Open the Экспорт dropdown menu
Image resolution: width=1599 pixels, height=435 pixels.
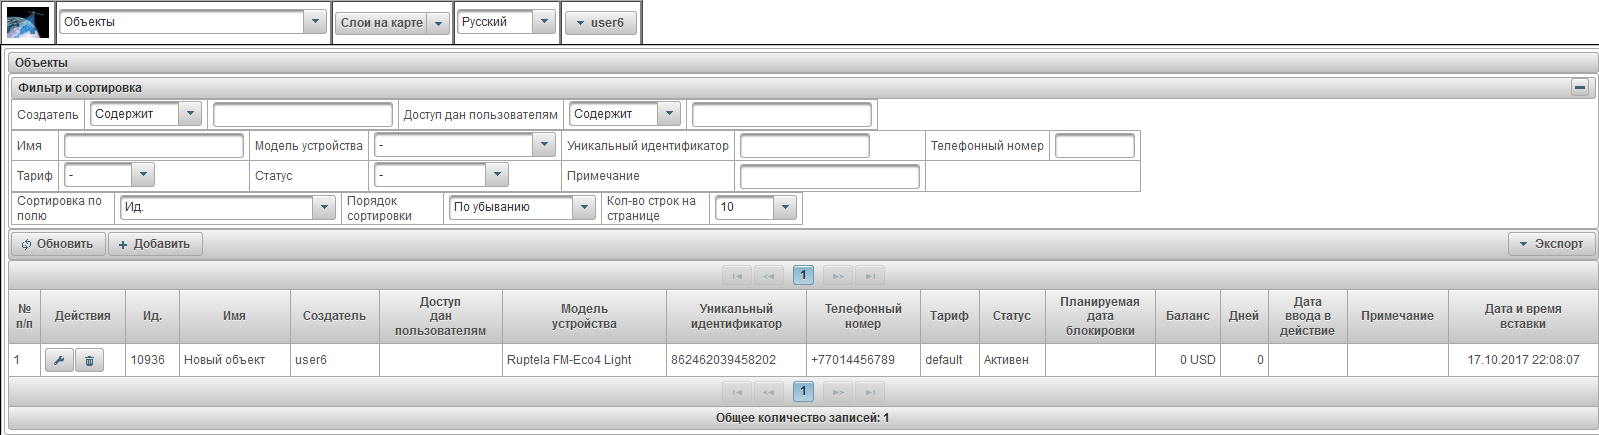[1551, 244]
